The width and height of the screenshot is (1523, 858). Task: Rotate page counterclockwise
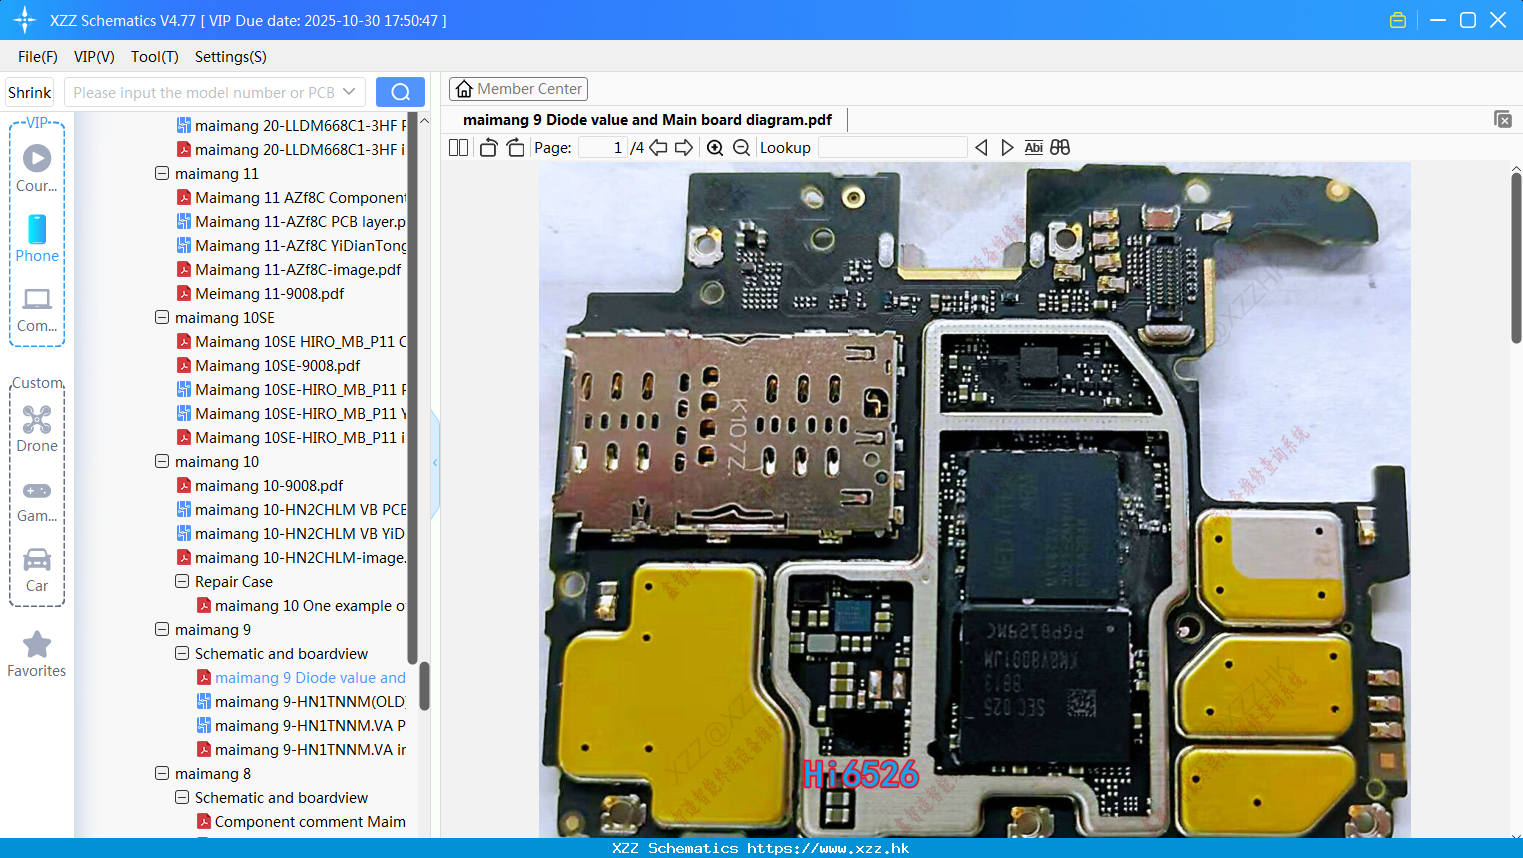[x=488, y=147]
